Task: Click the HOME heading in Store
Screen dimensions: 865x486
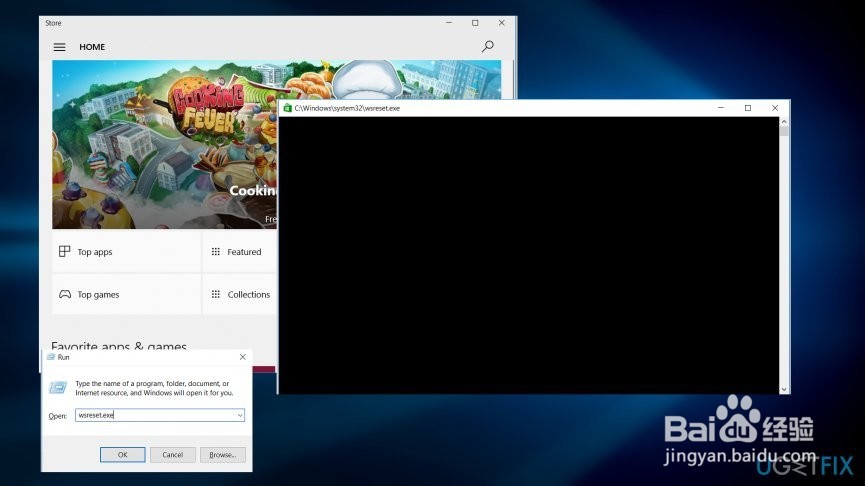Action: point(92,47)
